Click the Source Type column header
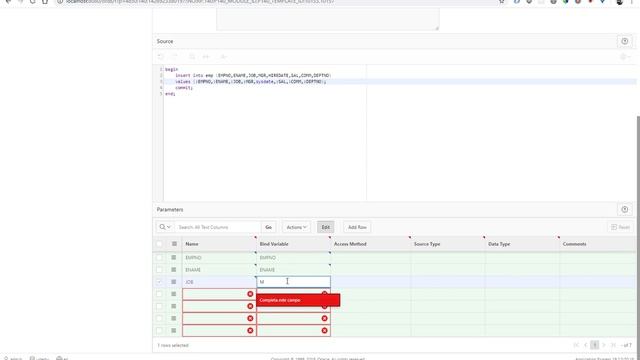The image size is (640, 360). point(448,244)
